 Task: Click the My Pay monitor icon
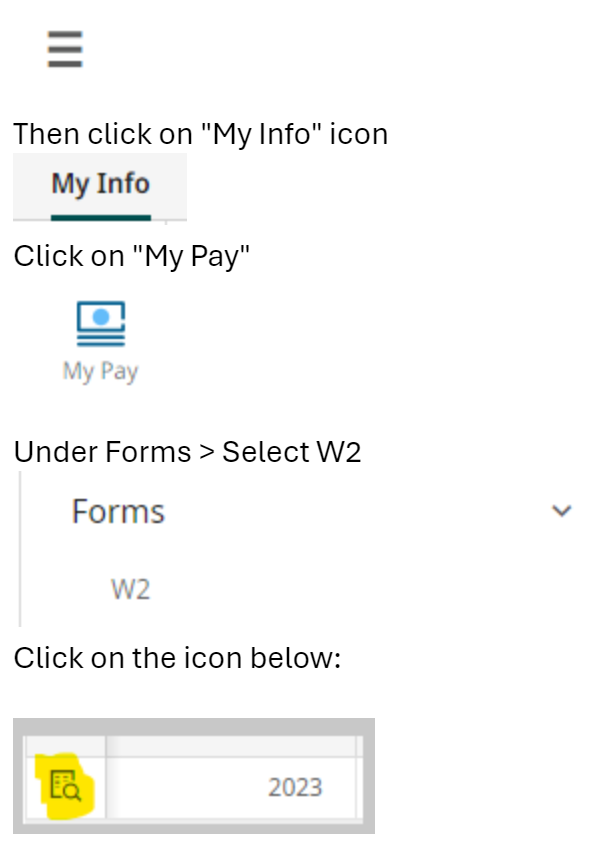pyautogui.click(x=101, y=322)
